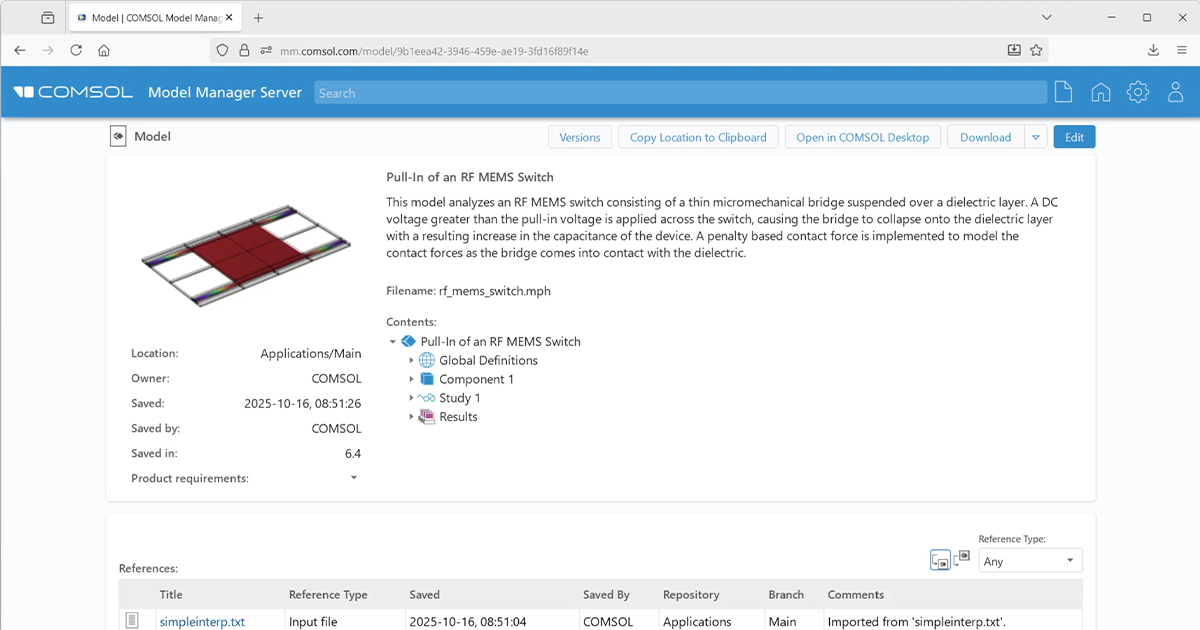Bookmark this page with star icon
This screenshot has height=630, width=1200.
coord(1036,50)
